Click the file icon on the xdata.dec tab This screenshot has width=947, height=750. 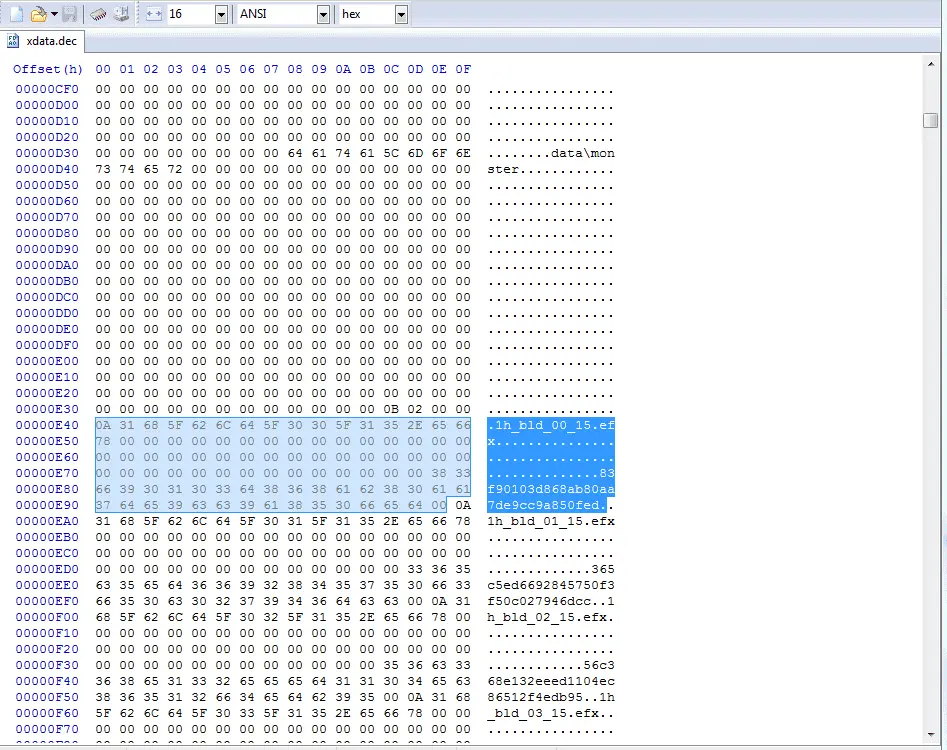pos(13,41)
